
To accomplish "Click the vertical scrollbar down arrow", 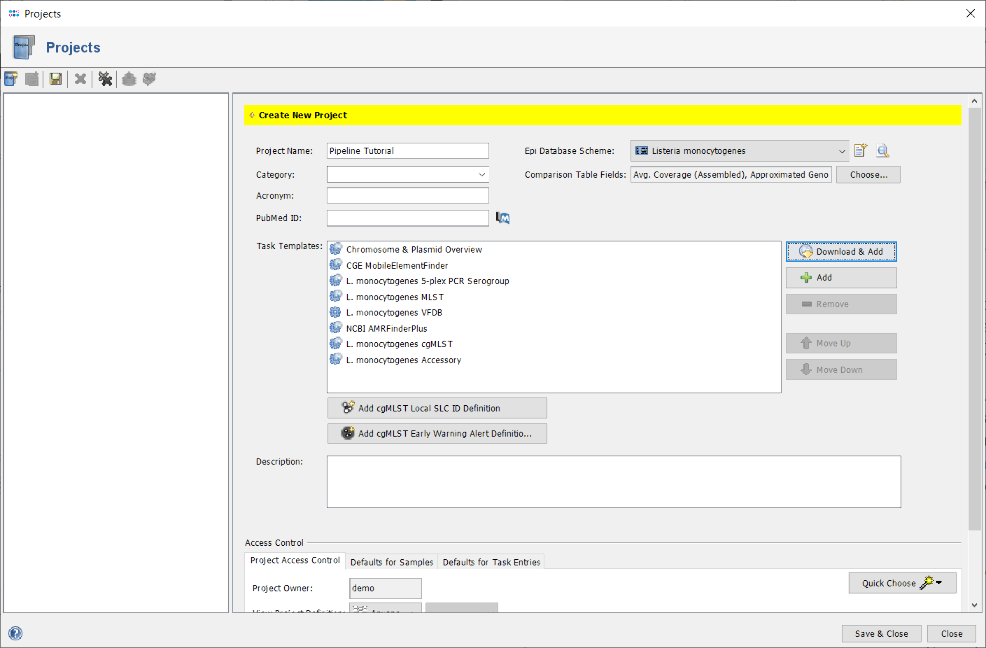I will [x=974, y=606].
